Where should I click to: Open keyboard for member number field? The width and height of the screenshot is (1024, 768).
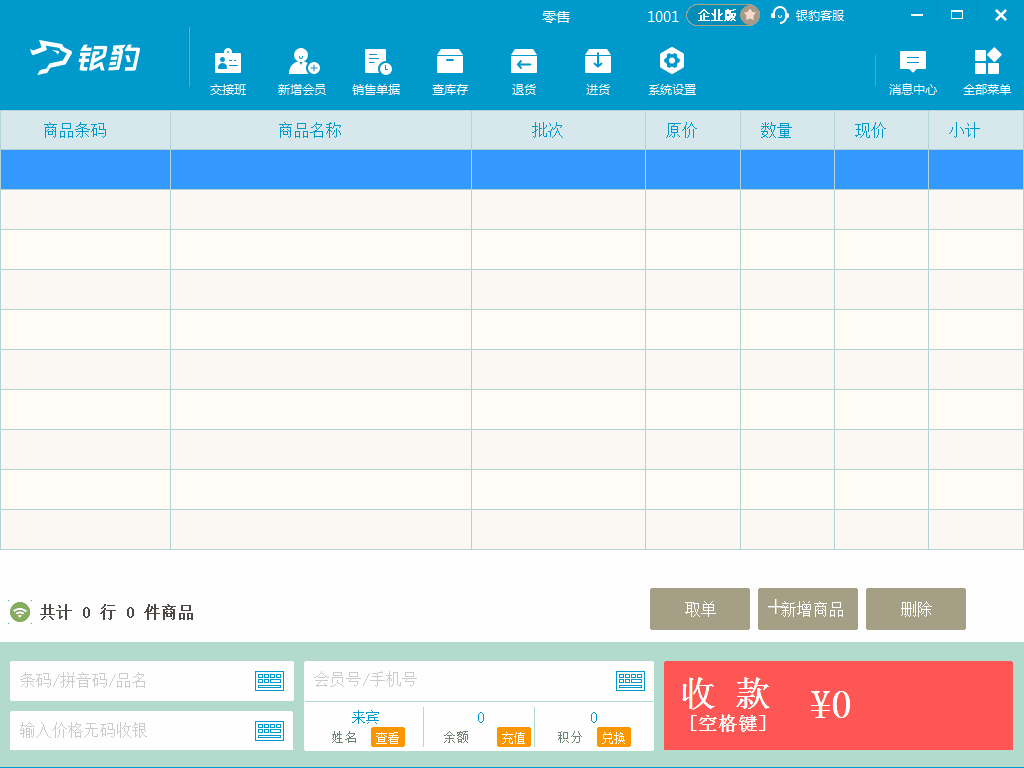point(630,680)
